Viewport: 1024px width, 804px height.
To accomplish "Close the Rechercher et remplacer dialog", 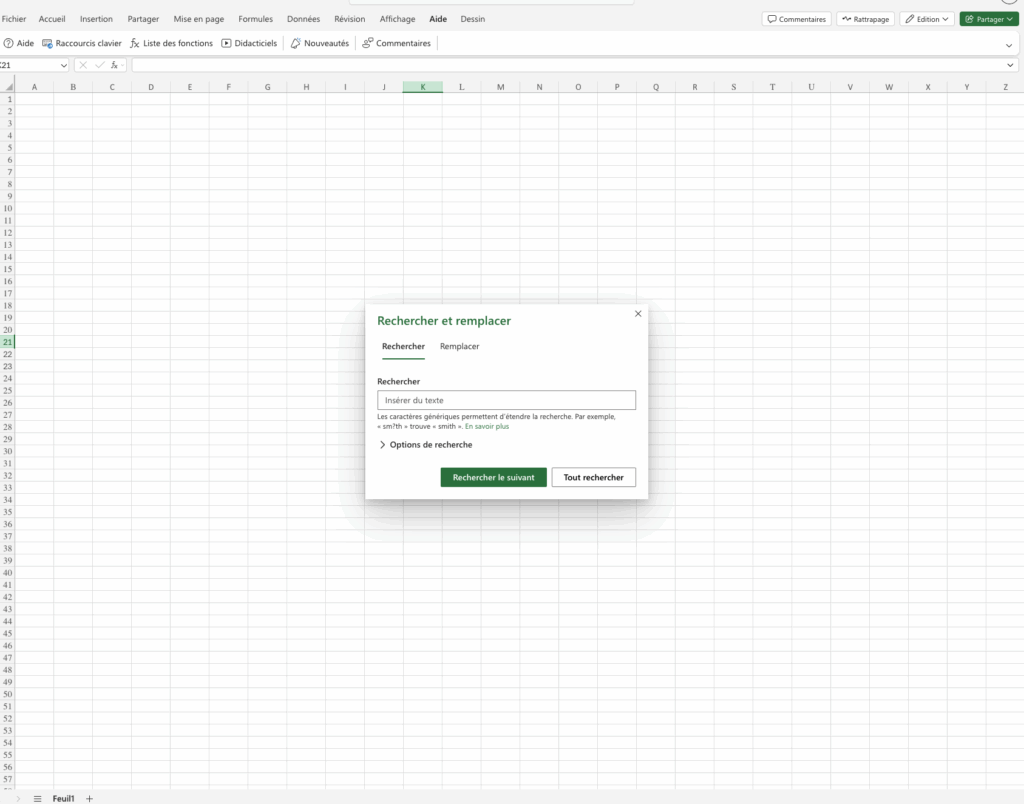I will point(638,314).
